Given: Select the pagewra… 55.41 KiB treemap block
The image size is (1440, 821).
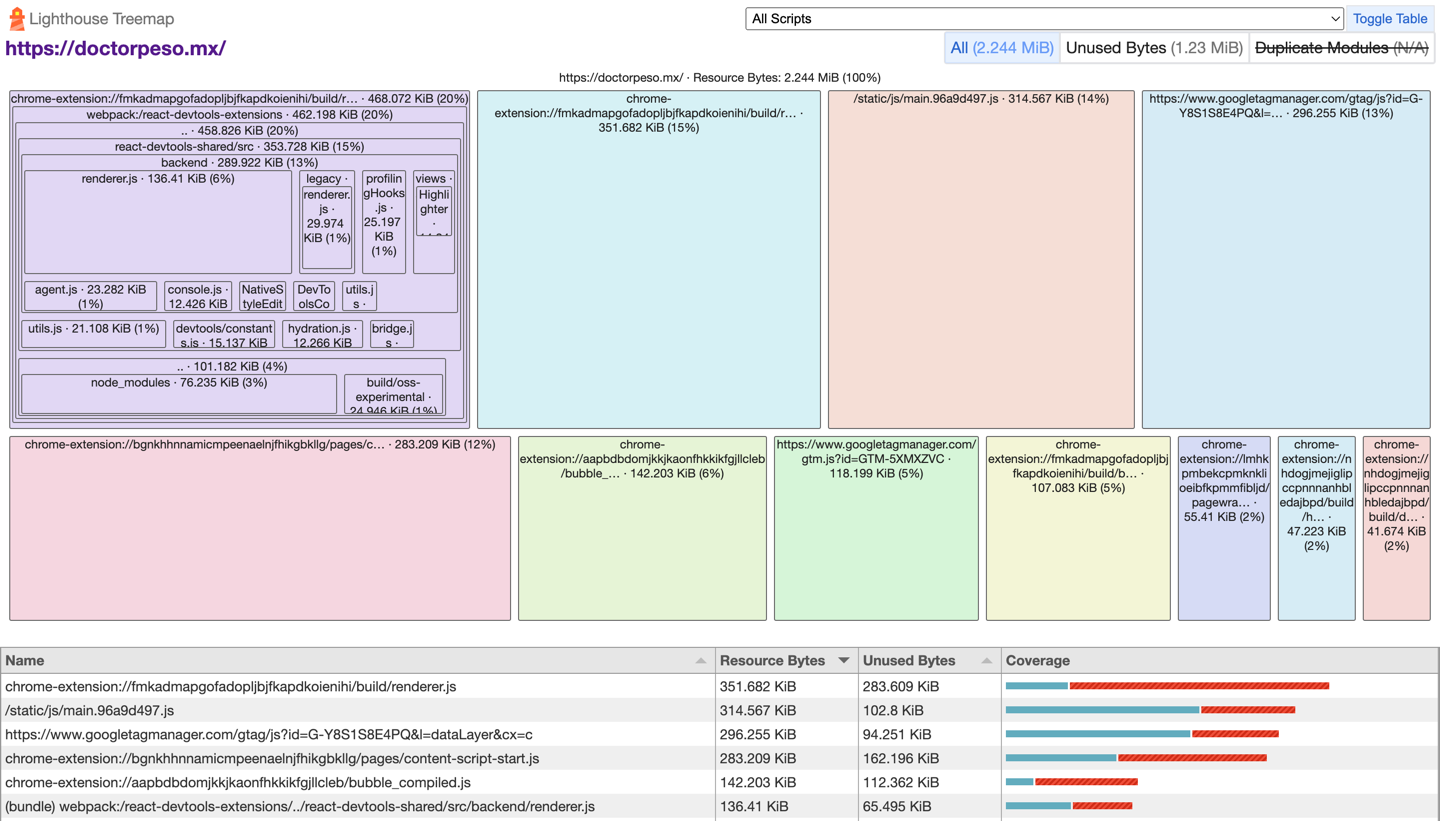Looking at the screenshot, I should [x=1224, y=528].
